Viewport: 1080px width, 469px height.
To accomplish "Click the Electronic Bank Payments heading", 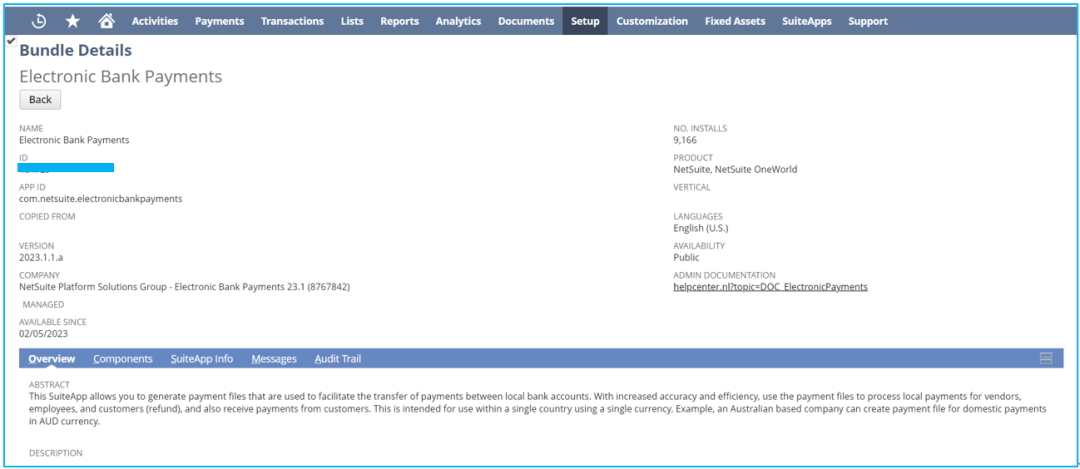I will click(121, 76).
